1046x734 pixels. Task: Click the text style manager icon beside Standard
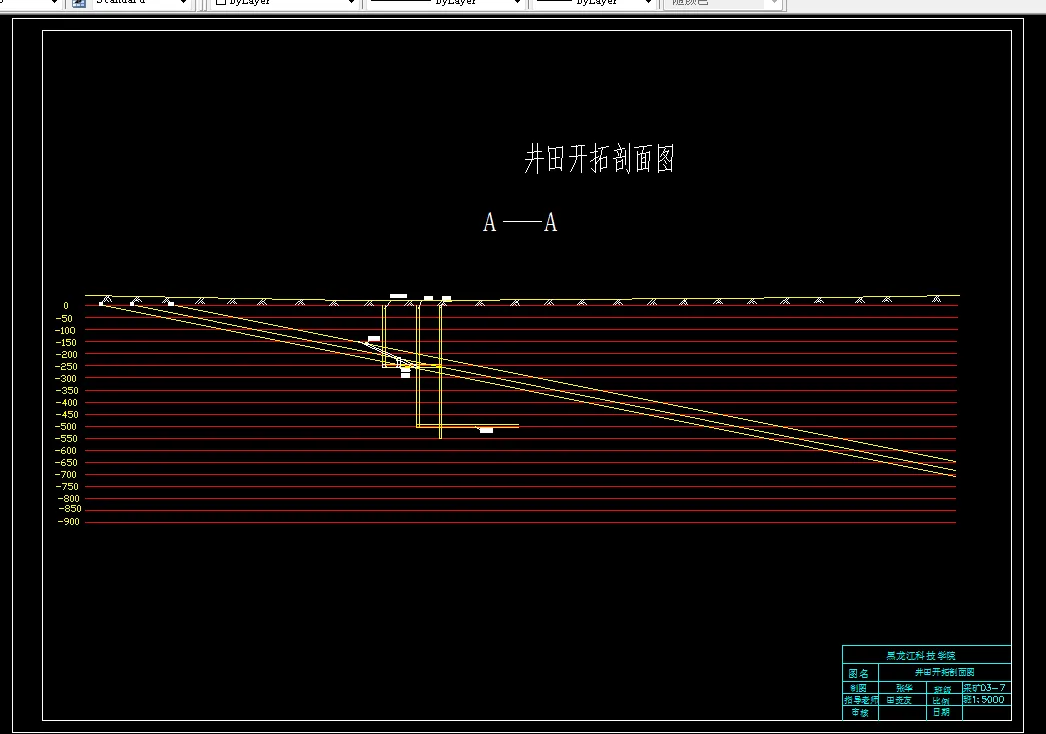79,3
